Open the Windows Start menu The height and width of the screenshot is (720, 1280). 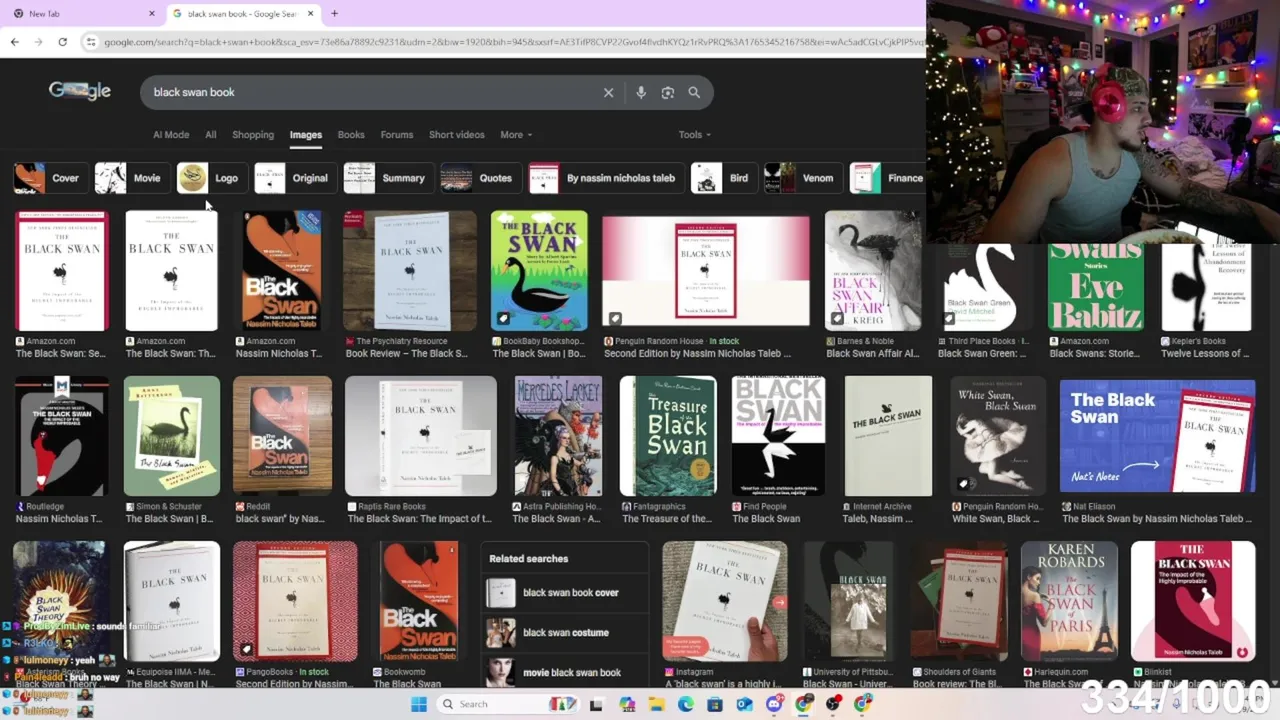419,704
